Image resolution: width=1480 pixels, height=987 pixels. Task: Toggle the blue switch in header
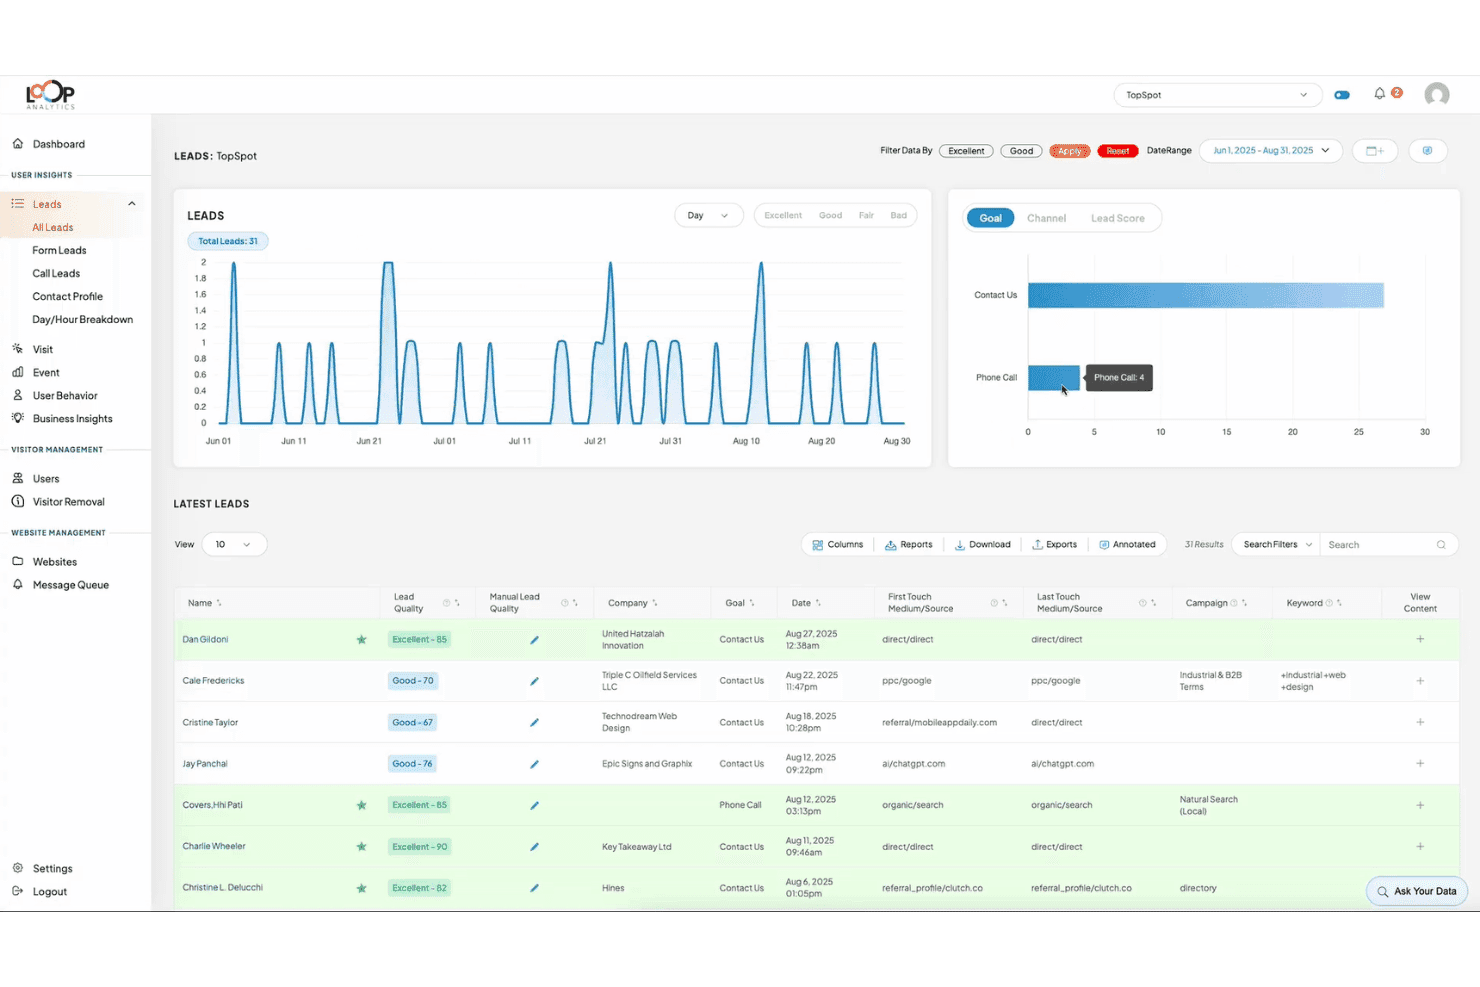click(x=1342, y=95)
